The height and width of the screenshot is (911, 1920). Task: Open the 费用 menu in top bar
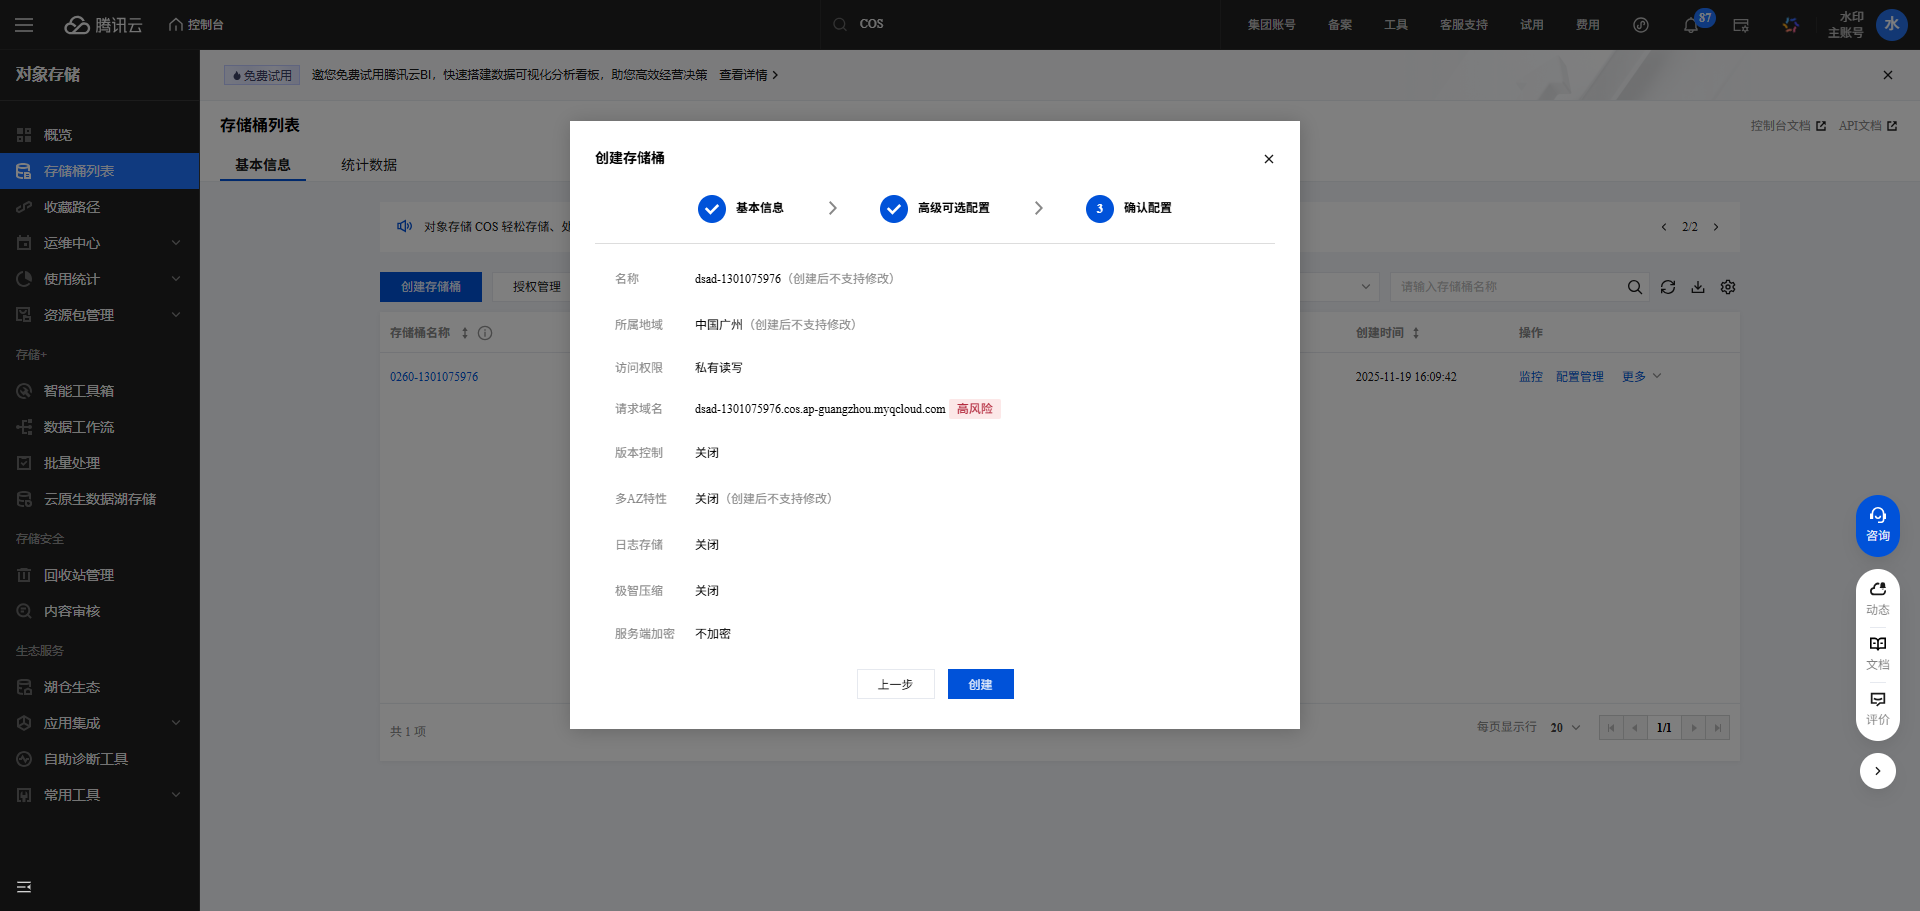point(1587,25)
